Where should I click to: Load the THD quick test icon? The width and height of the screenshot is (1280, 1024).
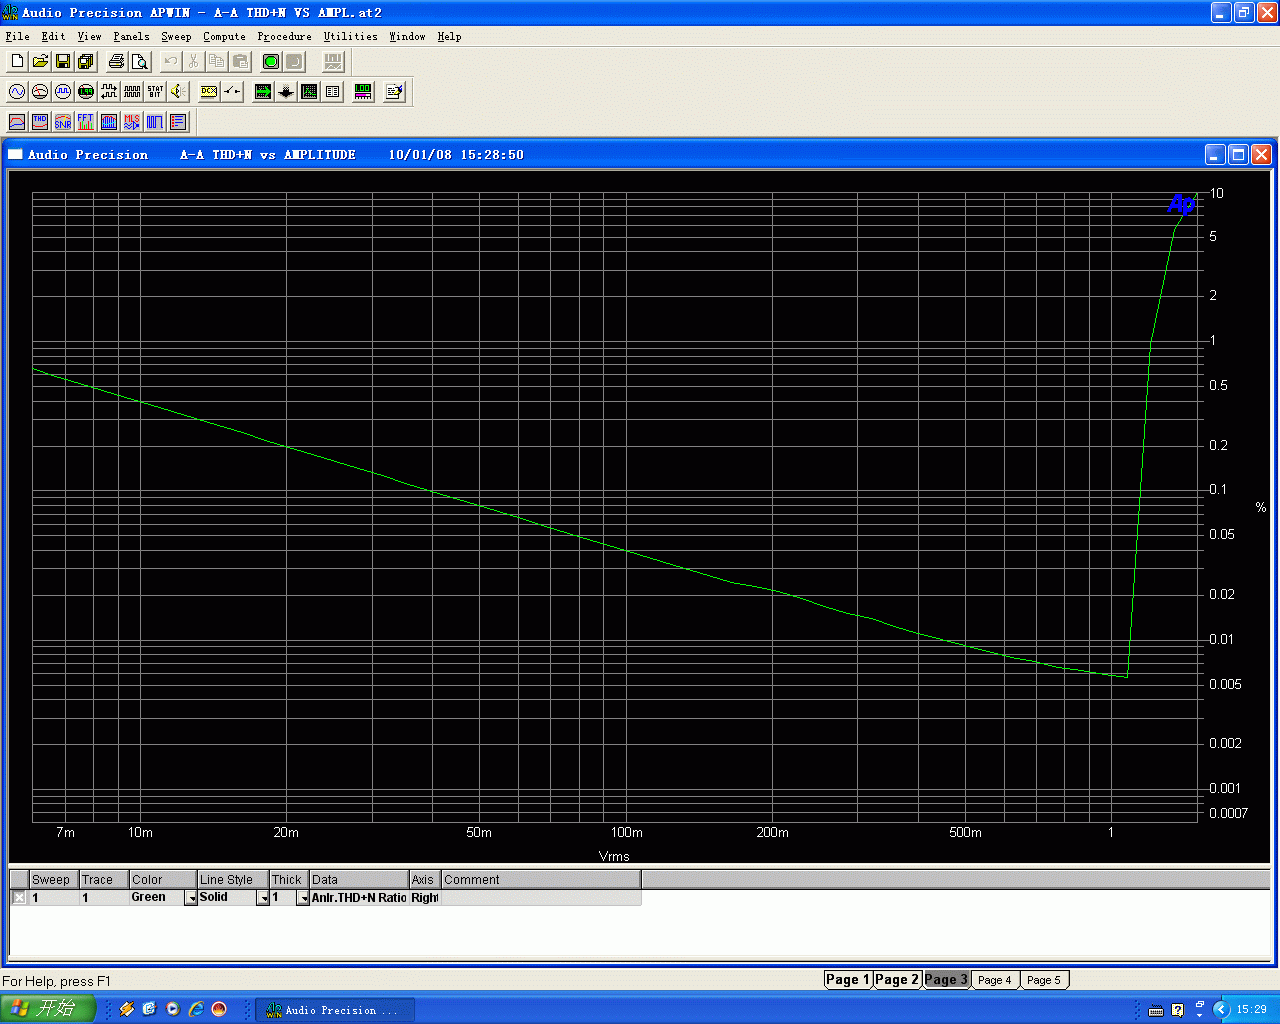40,122
